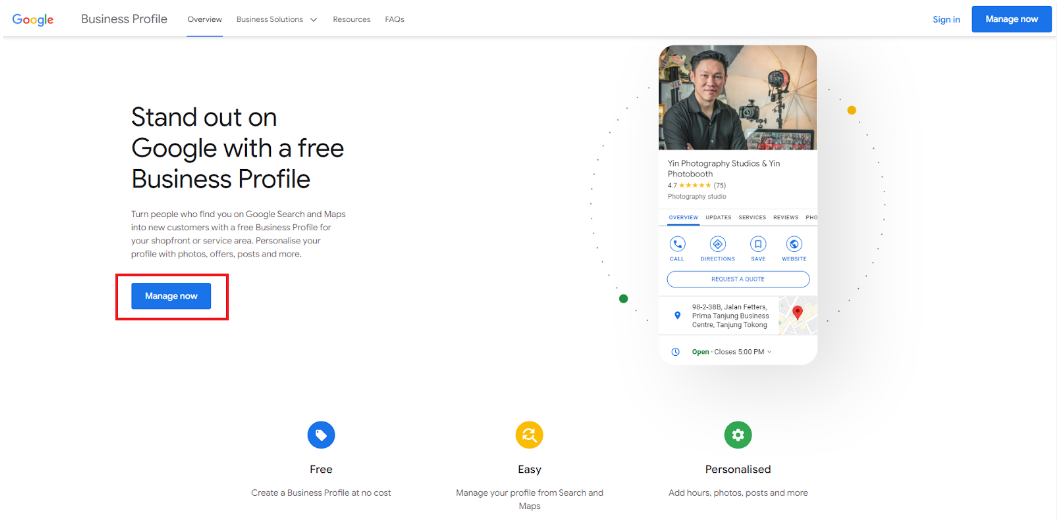Click the 'Personalised' feature heading
The width and height of the screenshot is (1058, 525).
coord(738,469)
